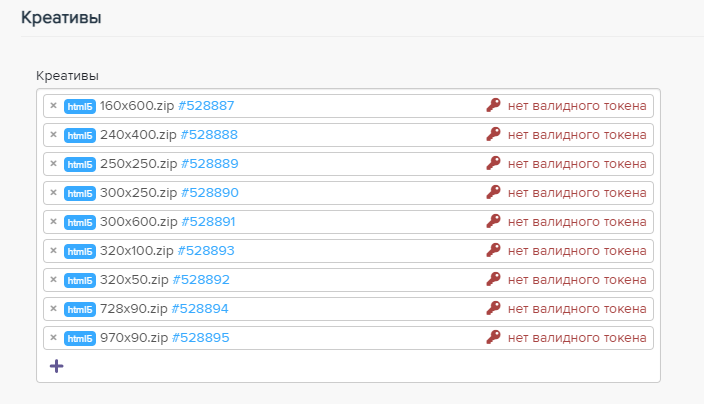Remove the 320x50.zip creative
The width and height of the screenshot is (704, 404).
(x=53, y=279)
